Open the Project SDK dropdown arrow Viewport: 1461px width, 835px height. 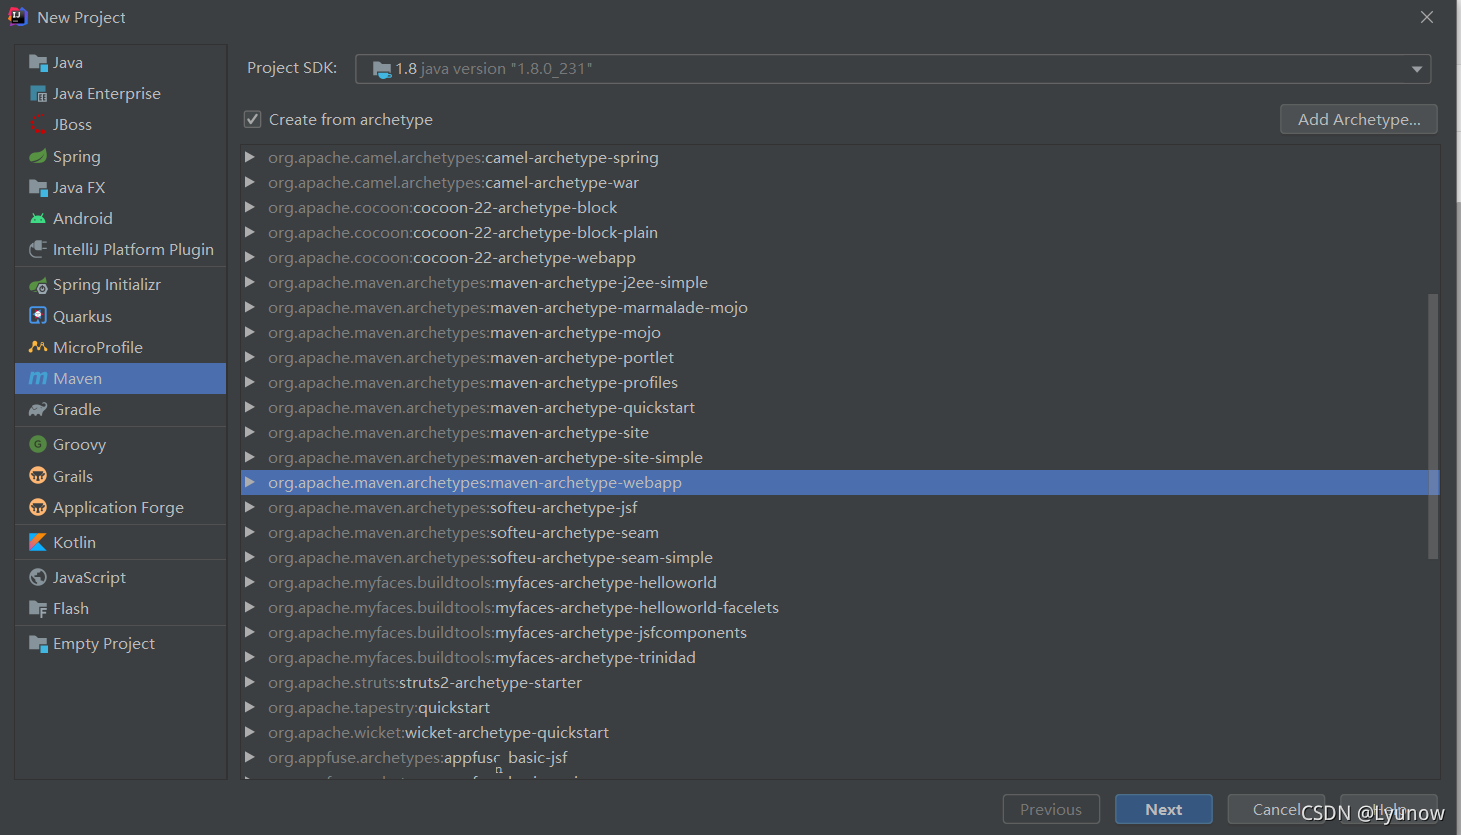[x=1417, y=69]
